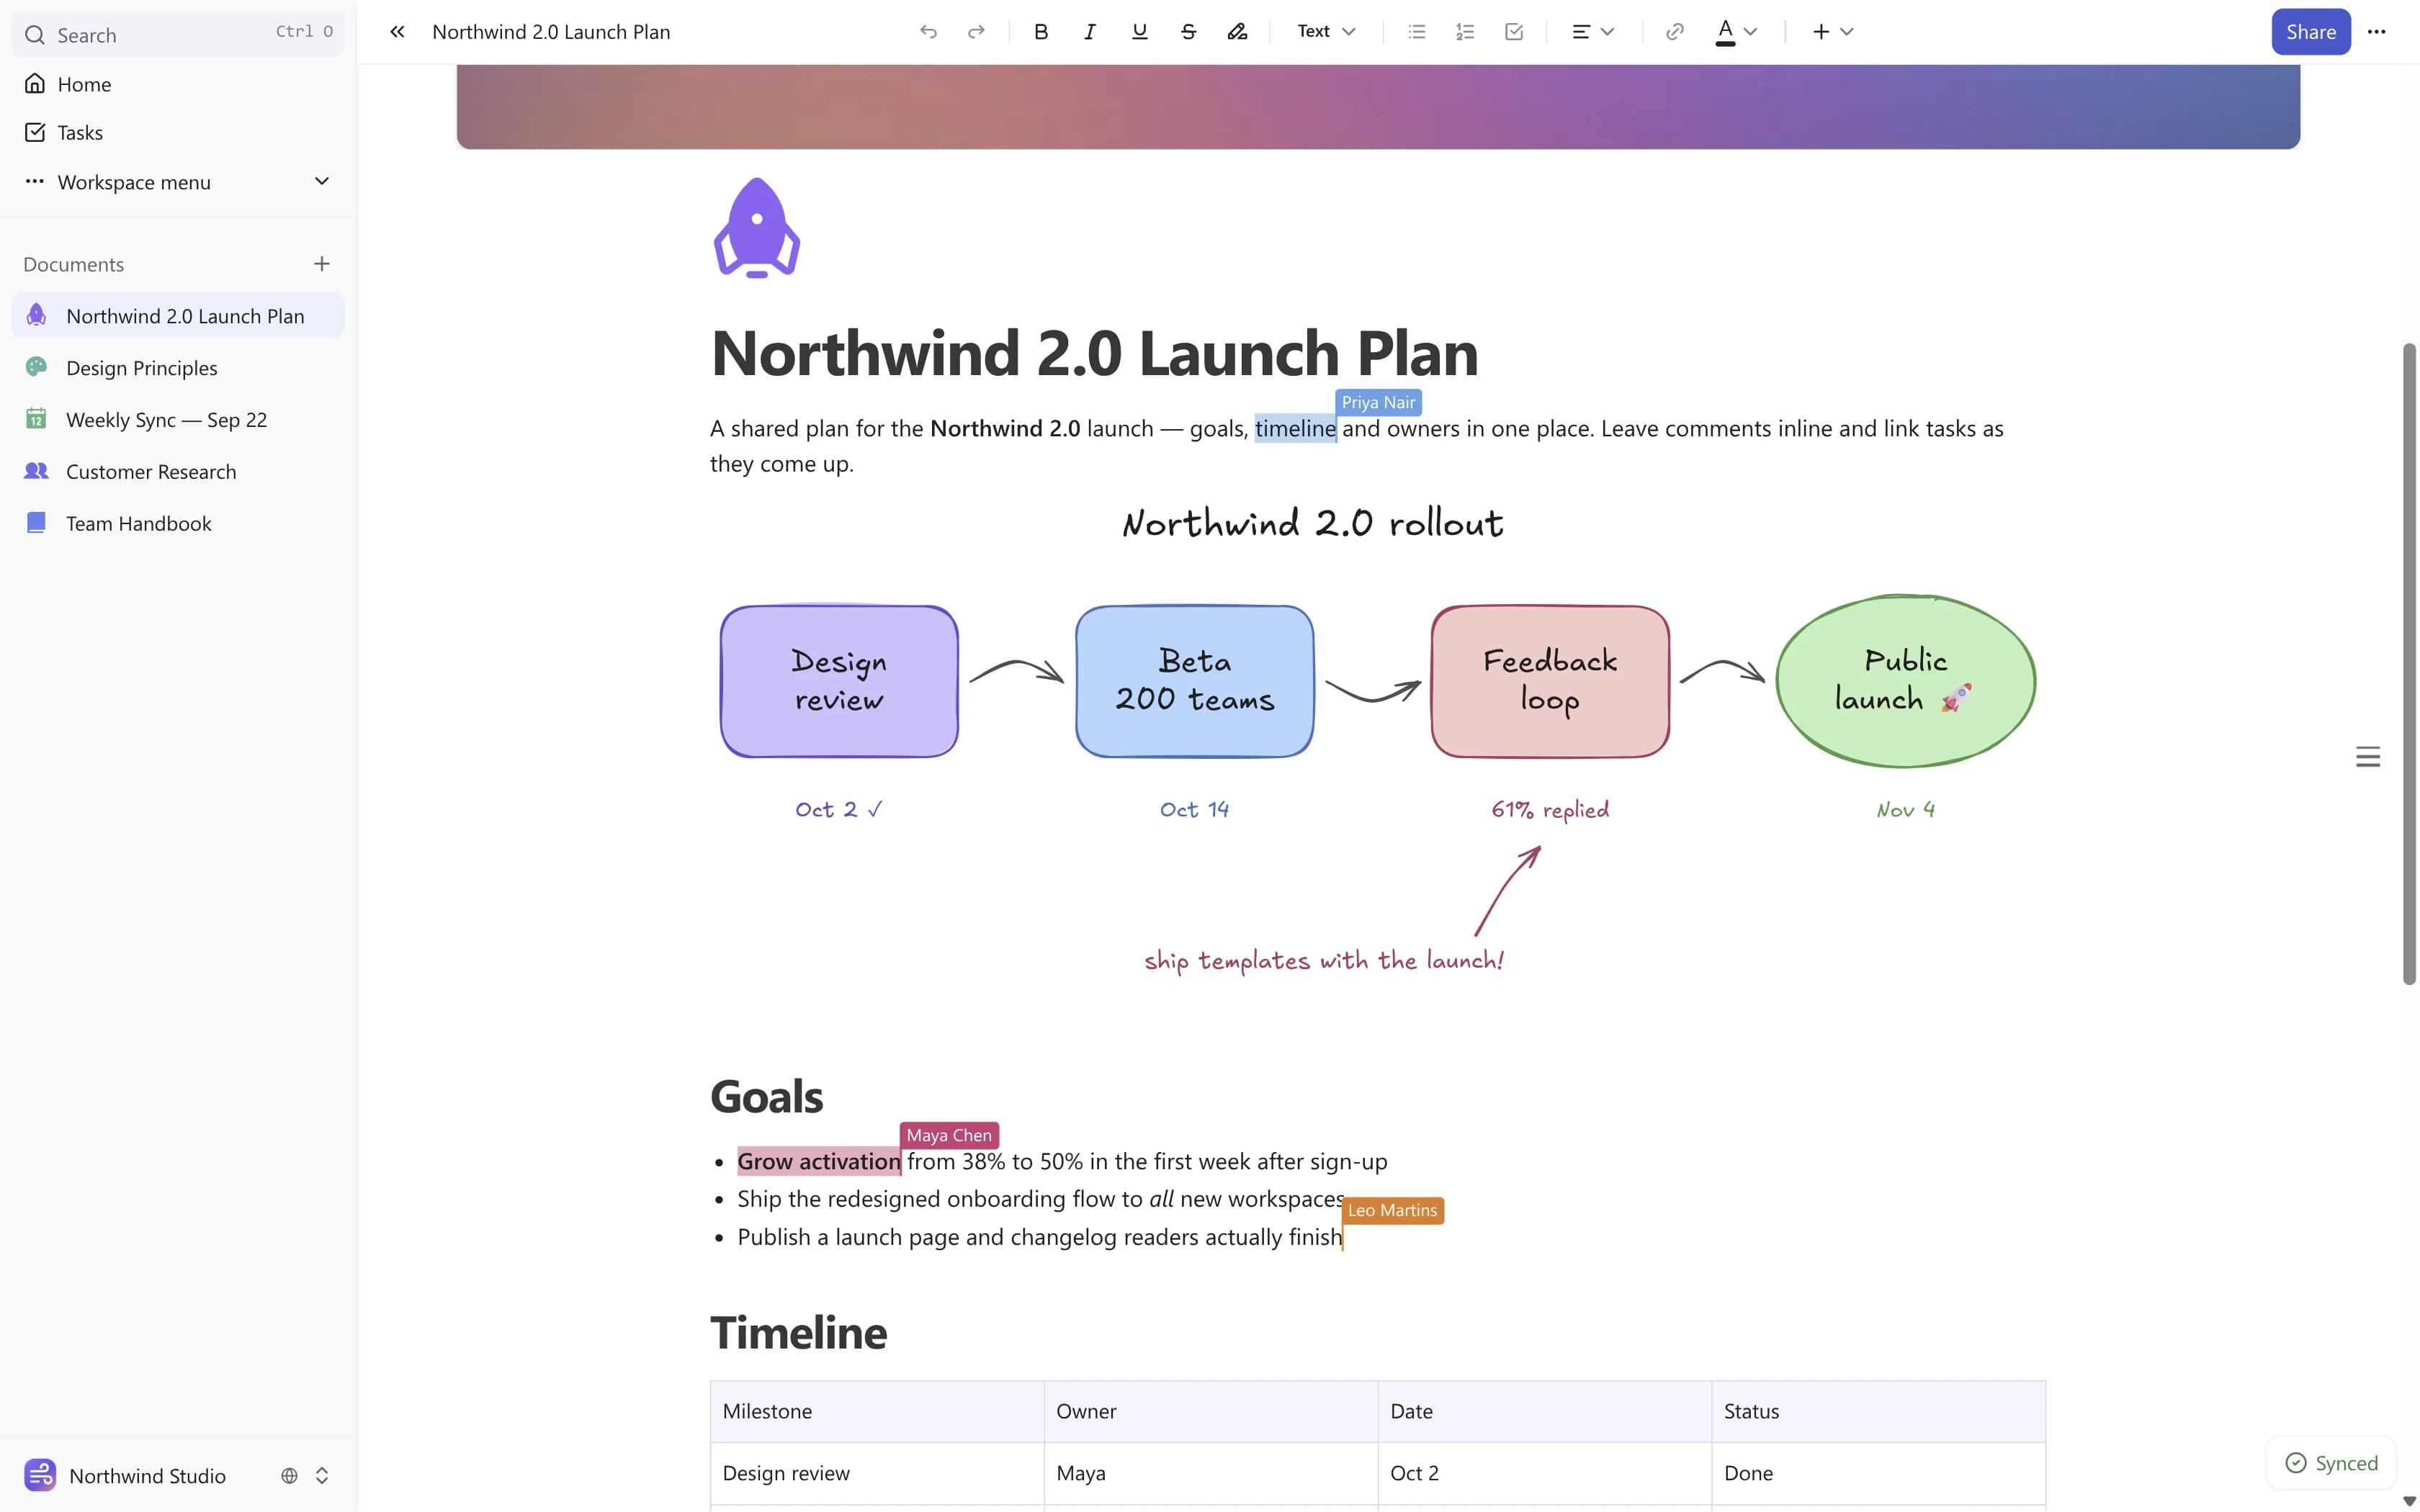2420x1512 pixels.
Task: Toggle underline formatting
Action: coord(1139,32)
